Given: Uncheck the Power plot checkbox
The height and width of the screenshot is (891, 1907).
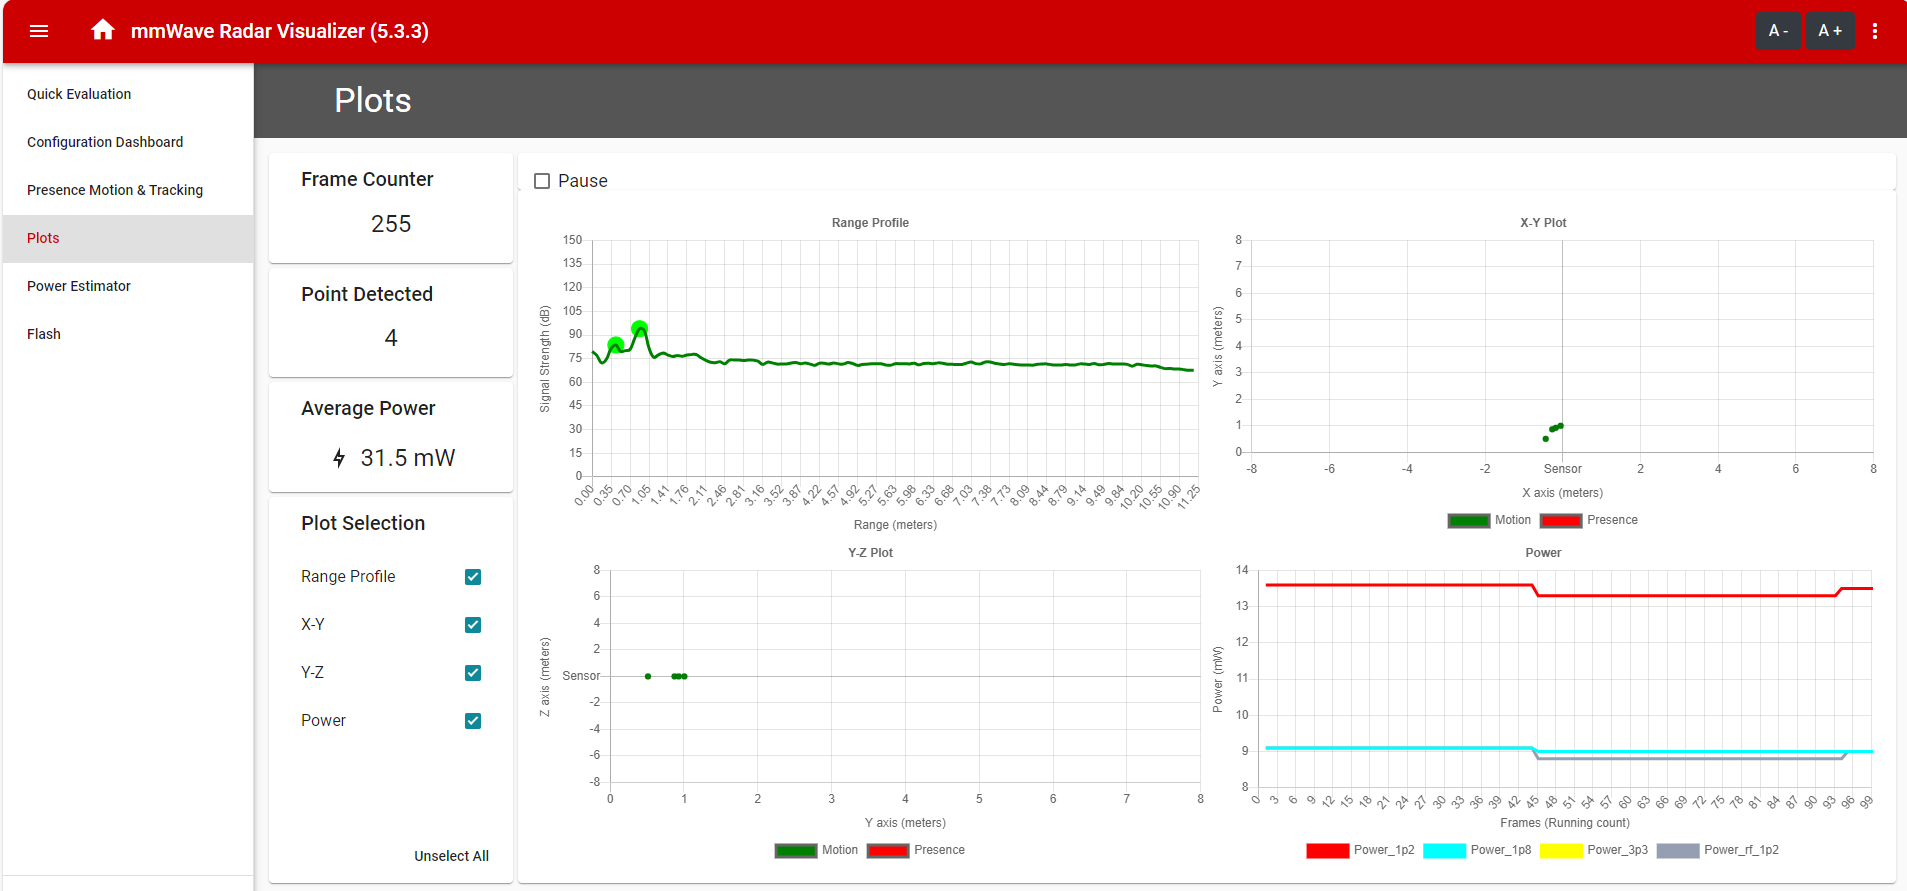Looking at the screenshot, I should 473,721.
